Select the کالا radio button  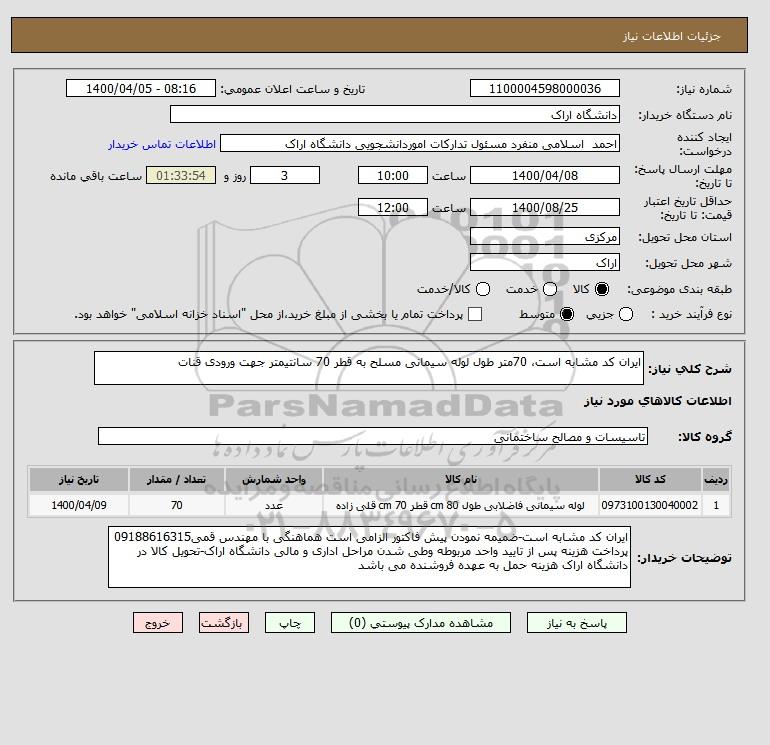(602, 289)
